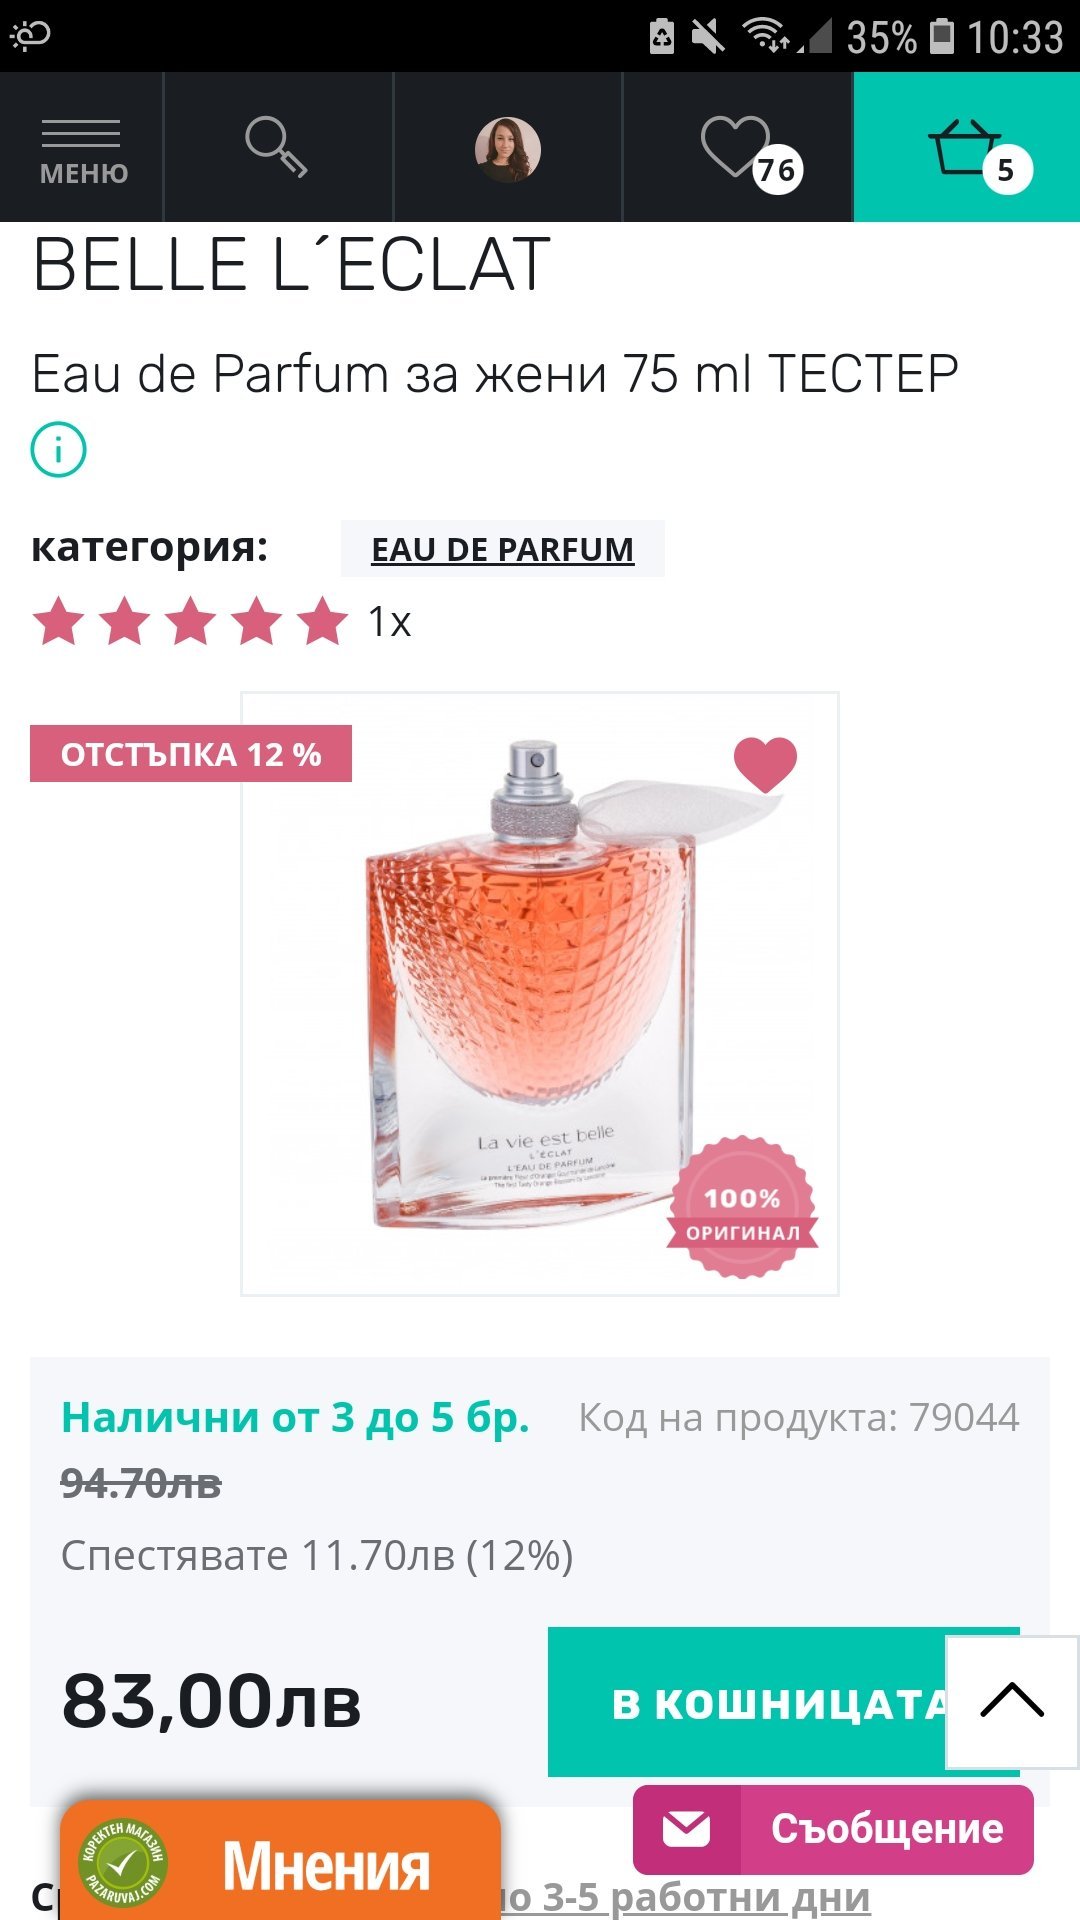Image resolution: width=1080 pixels, height=1920 pixels.
Task: Enlarge the perfume bottle image
Action: 540,994
